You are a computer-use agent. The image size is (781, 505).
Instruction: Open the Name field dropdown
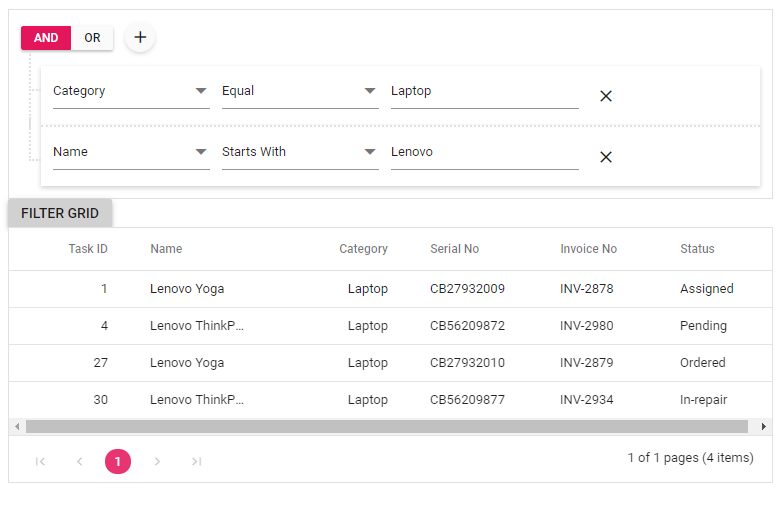(x=201, y=152)
